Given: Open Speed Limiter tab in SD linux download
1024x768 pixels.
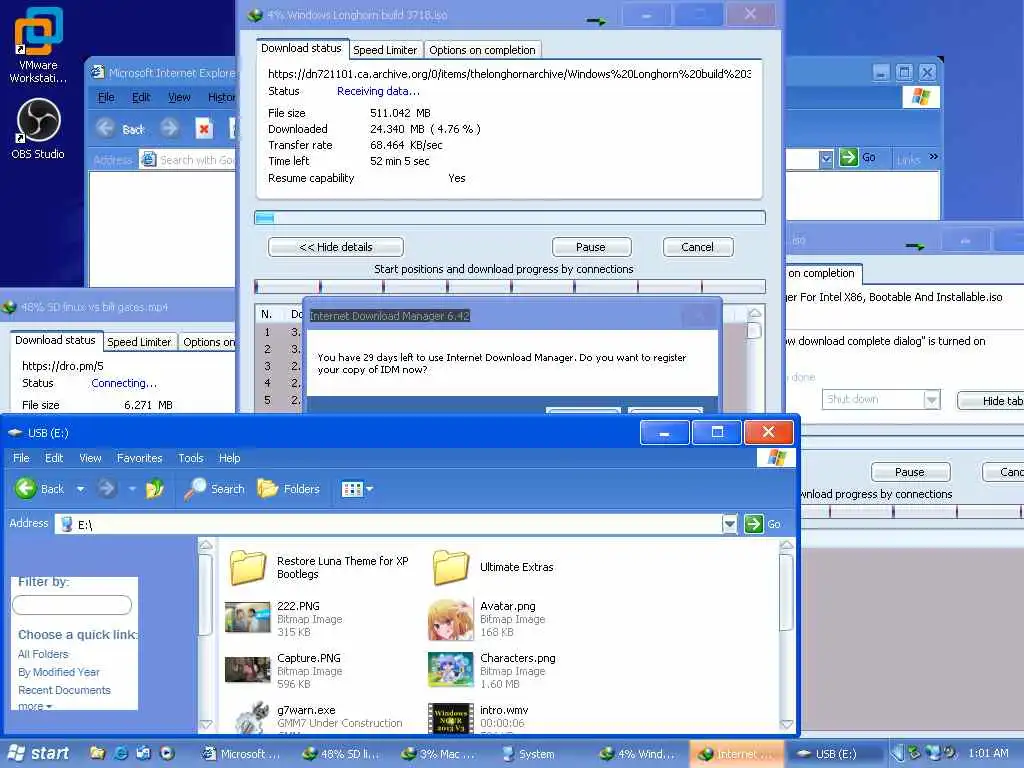Looking at the screenshot, I should pyautogui.click(x=139, y=342).
